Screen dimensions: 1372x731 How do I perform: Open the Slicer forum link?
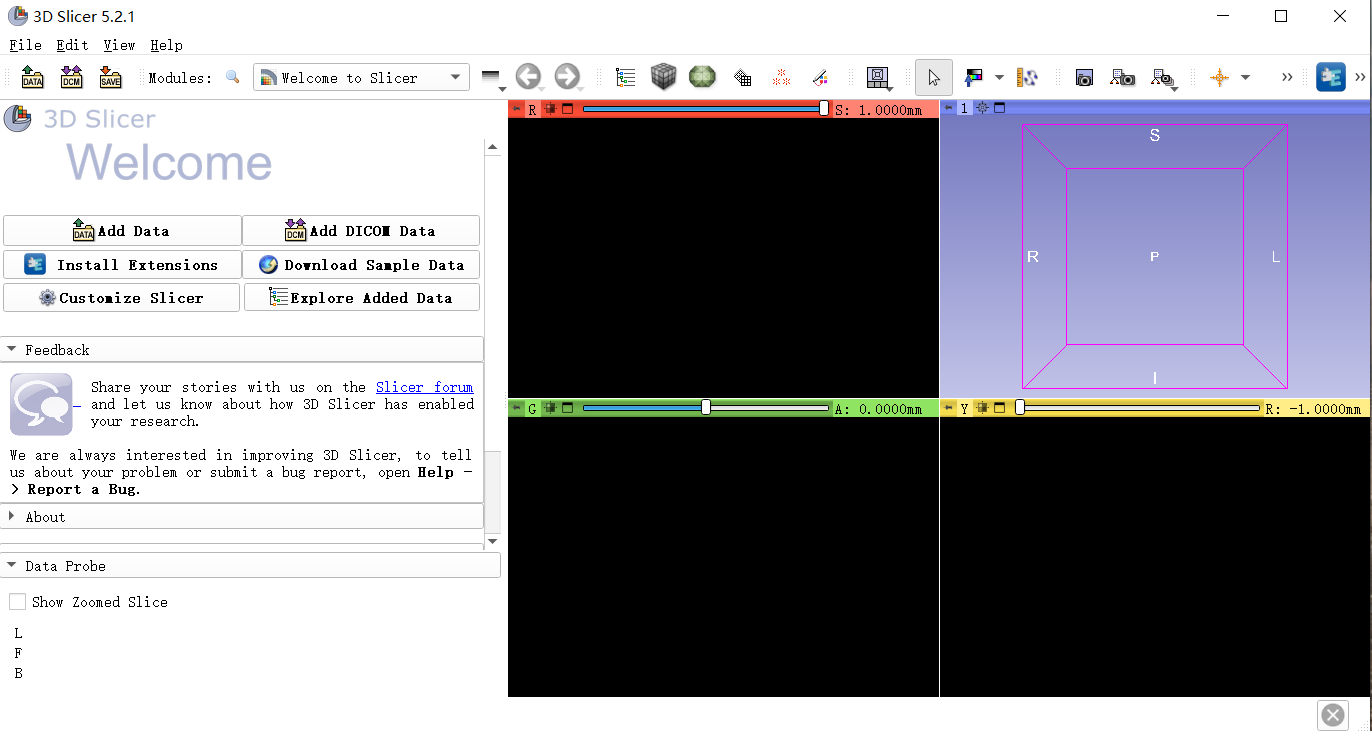click(424, 387)
